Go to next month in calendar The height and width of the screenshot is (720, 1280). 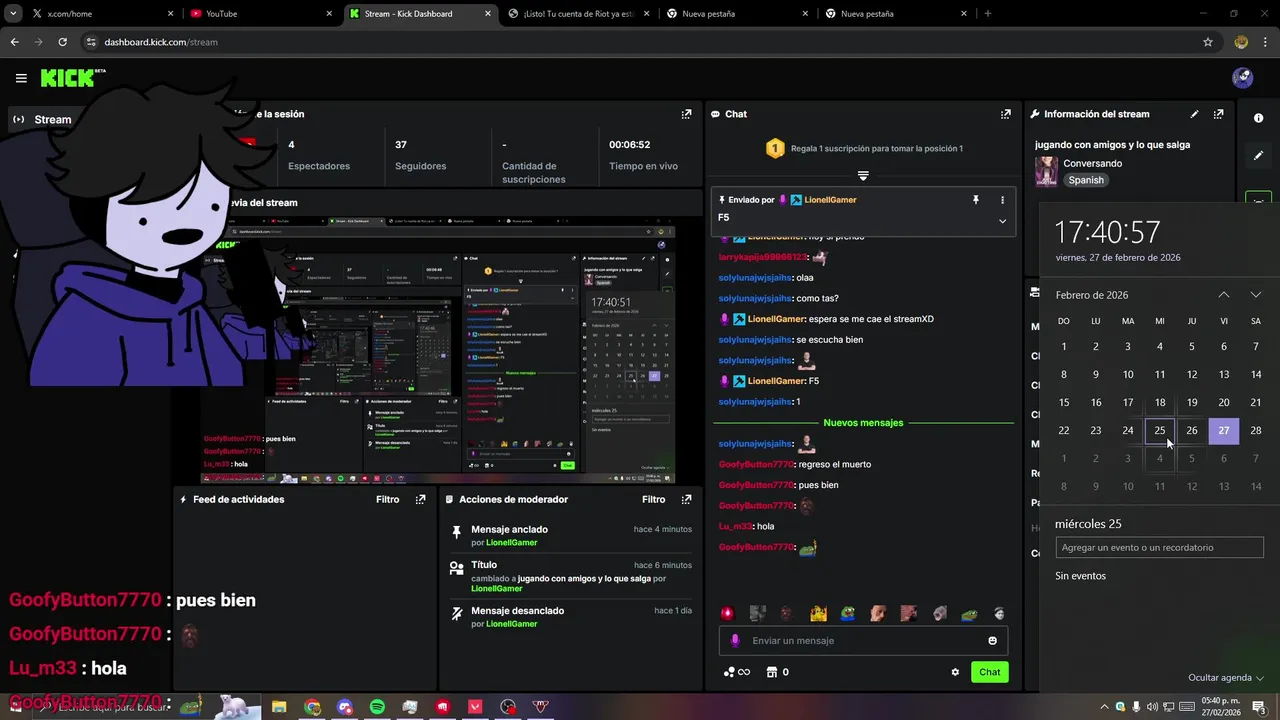(1256, 295)
